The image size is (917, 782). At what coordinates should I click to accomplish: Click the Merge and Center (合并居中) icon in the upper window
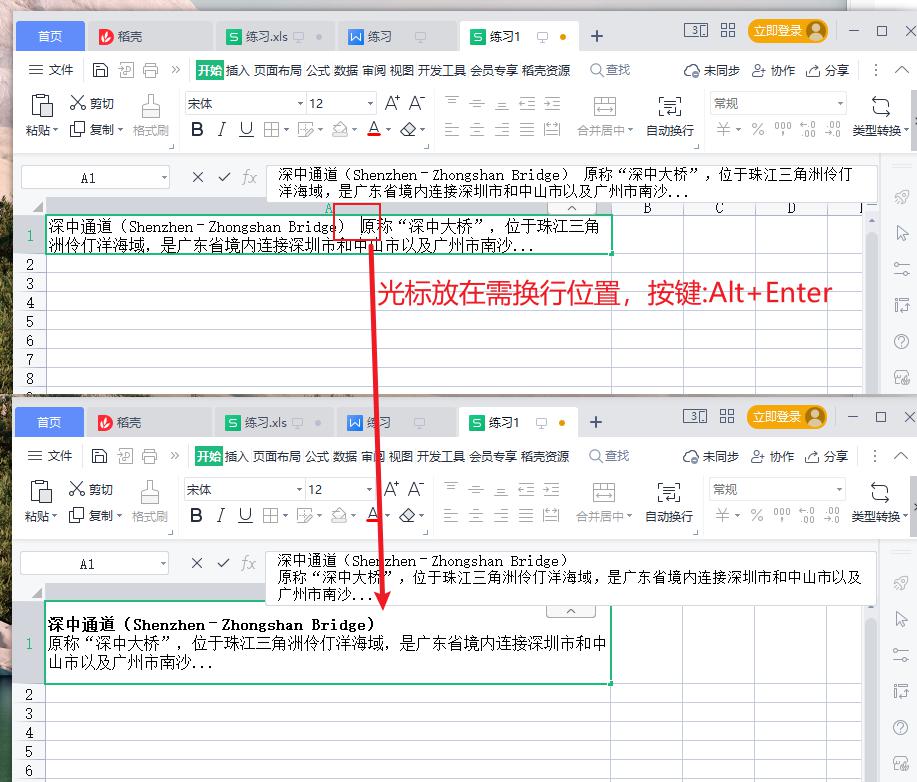click(605, 107)
